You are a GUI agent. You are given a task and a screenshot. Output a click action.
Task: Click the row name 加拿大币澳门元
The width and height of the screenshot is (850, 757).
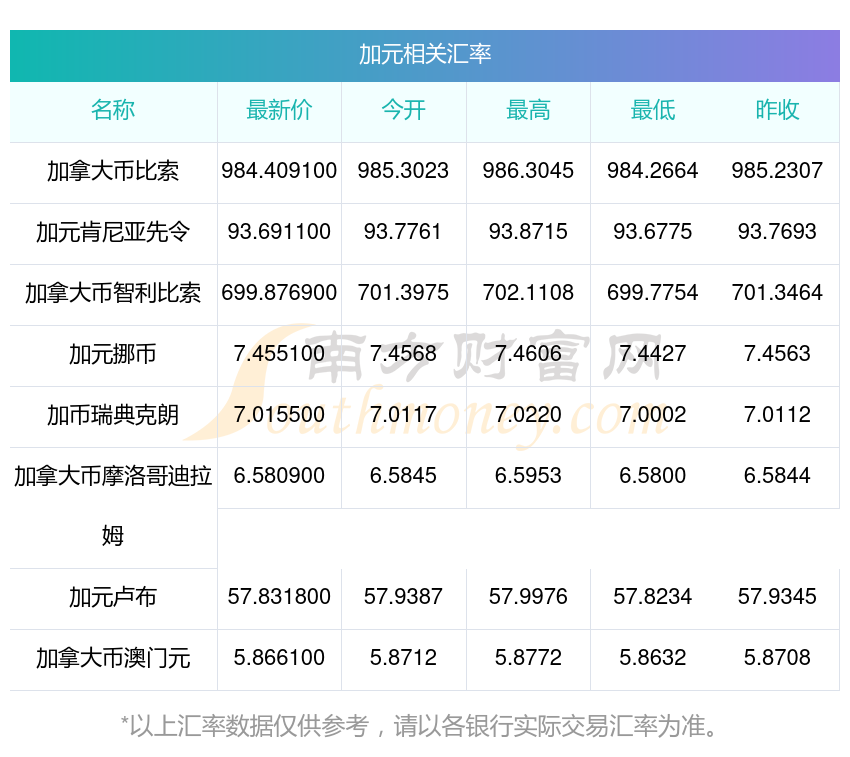[x=113, y=658]
